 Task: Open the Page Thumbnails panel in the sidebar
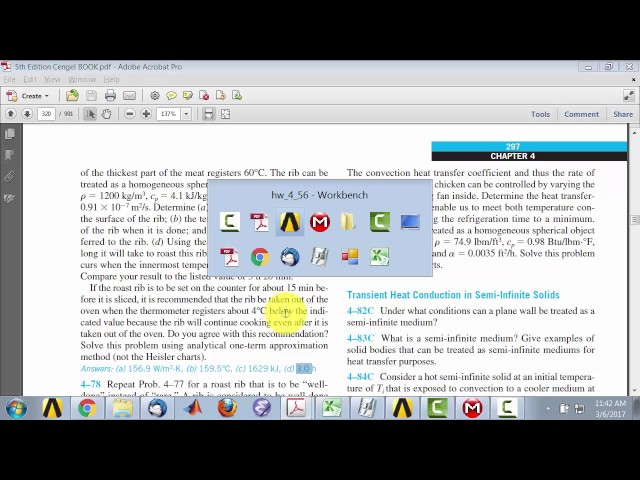10,134
